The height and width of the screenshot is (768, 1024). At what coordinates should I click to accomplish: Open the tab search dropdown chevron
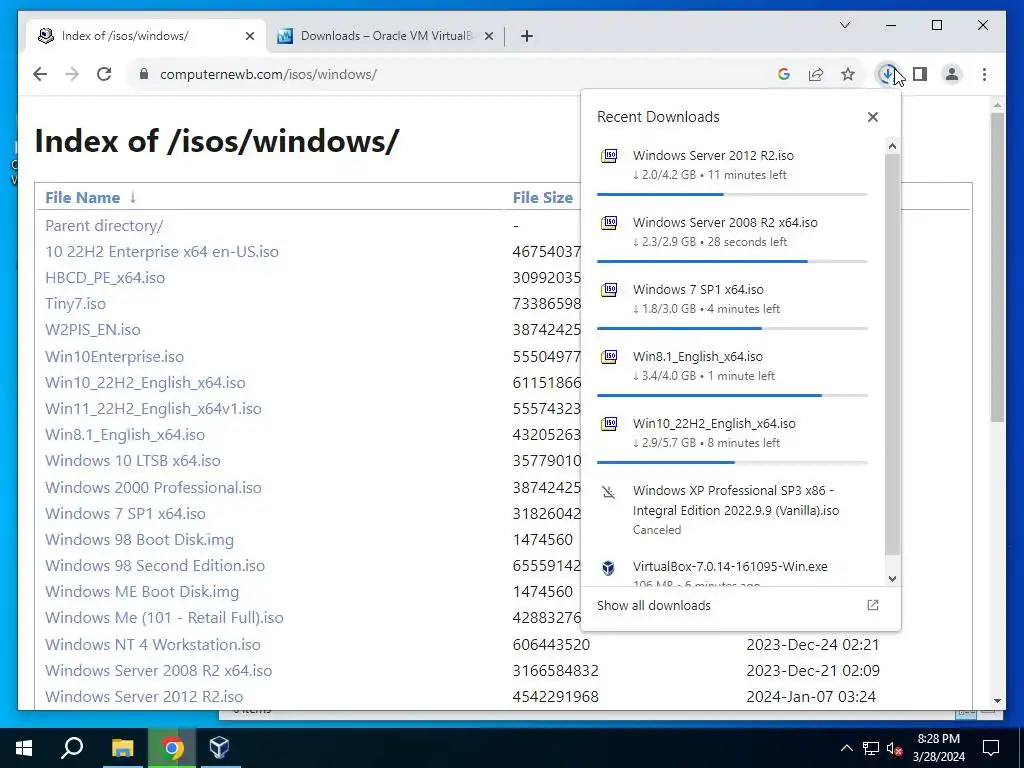pos(844,25)
